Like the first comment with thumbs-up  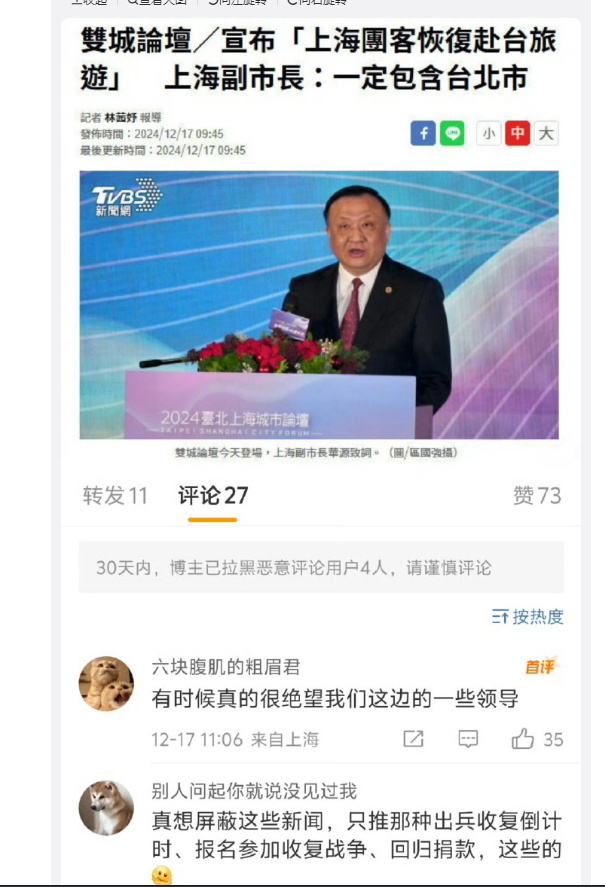point(522,738)
